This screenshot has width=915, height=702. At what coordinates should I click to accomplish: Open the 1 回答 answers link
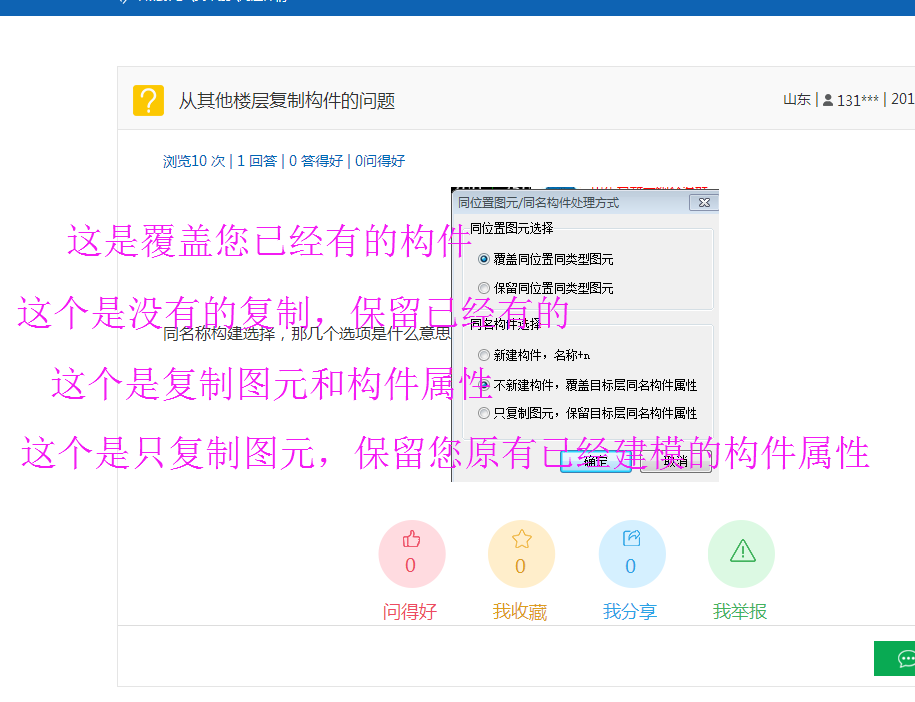click(x=257, y=161)
